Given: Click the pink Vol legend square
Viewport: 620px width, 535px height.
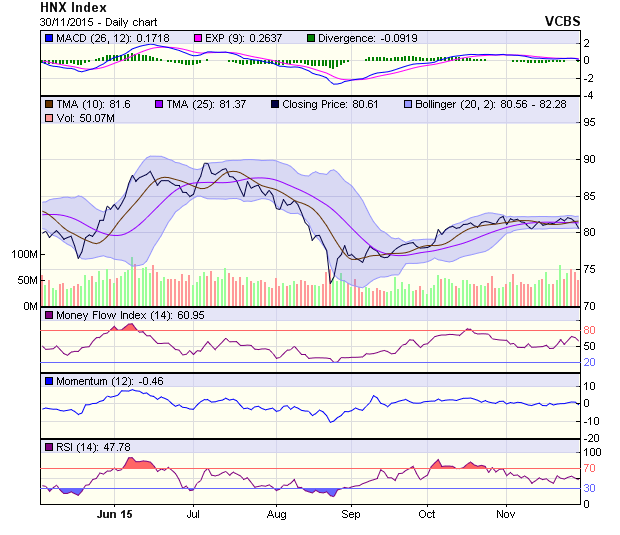Looking at the screenshot, I should (x=49, y=119).
